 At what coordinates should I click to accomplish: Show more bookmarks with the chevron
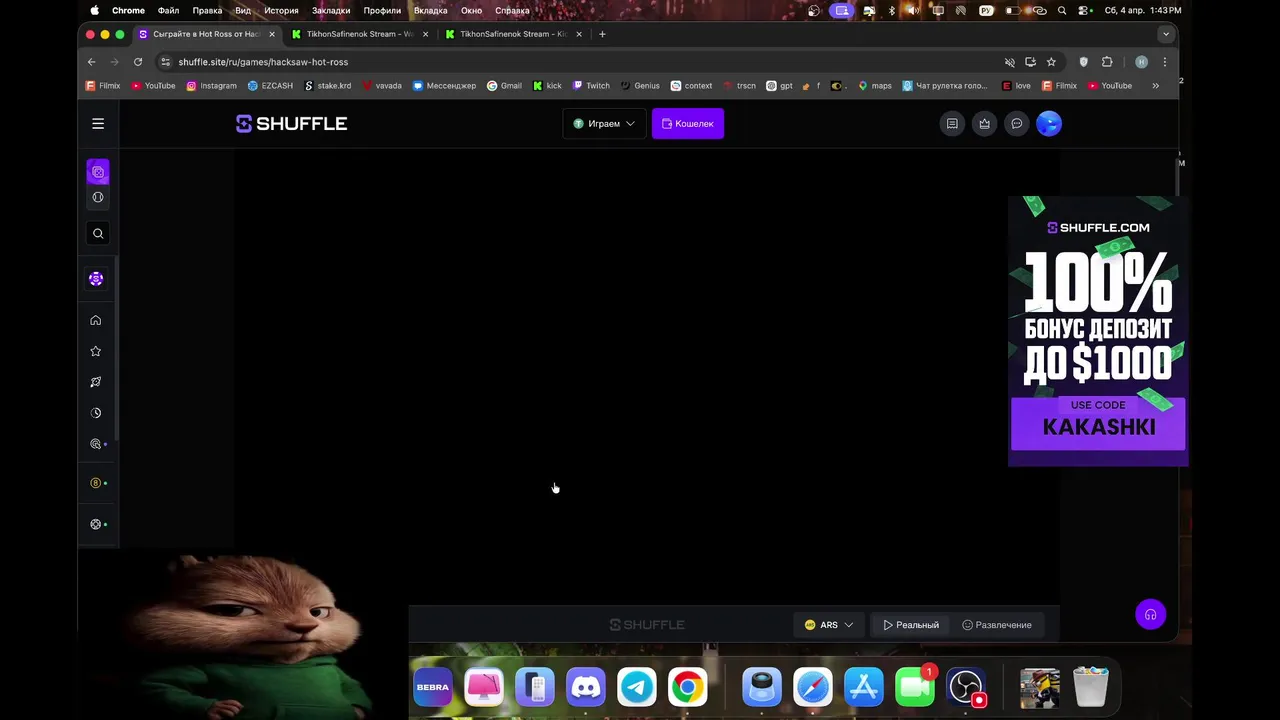1155,86
